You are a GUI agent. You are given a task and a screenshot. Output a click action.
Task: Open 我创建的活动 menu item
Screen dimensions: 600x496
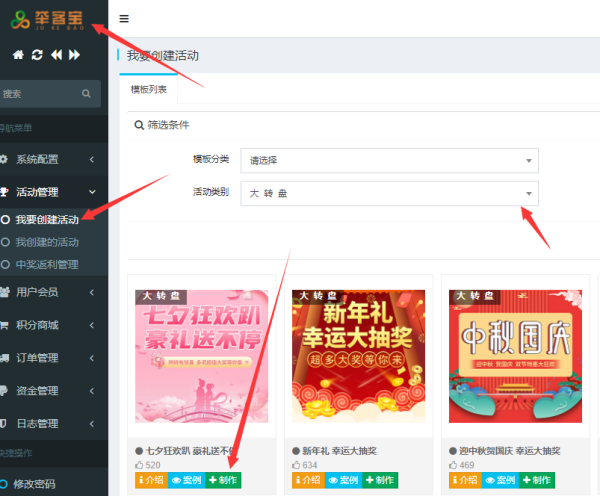(x=47, y=242)
